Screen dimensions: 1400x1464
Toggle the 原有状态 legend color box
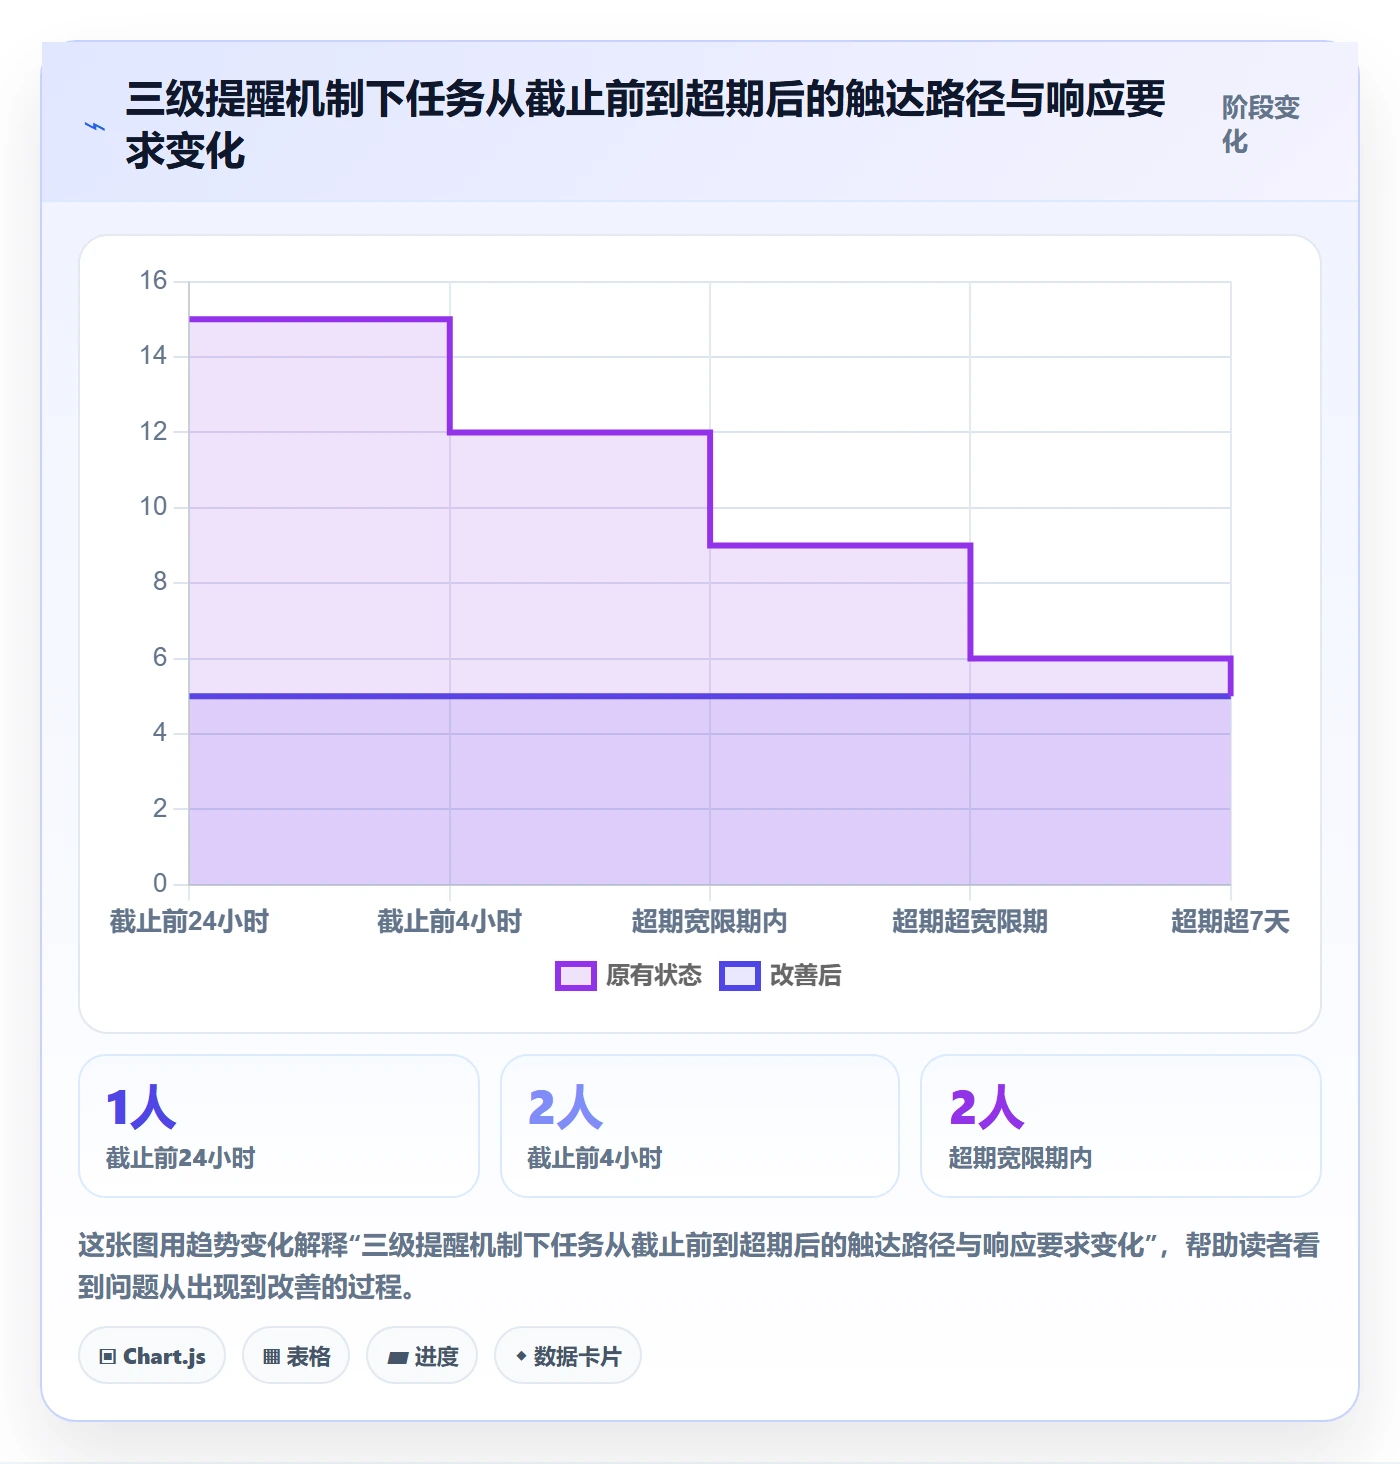click(x=576, y=975)
